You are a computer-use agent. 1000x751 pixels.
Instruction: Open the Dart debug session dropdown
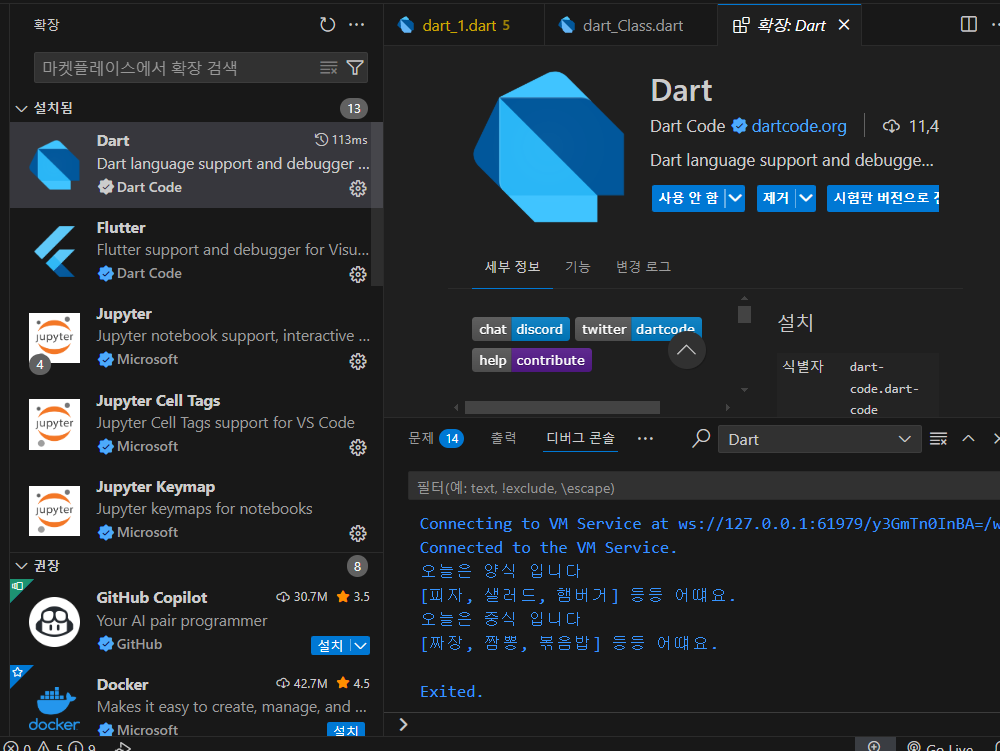pyautogui.click(x=819, y=439)
